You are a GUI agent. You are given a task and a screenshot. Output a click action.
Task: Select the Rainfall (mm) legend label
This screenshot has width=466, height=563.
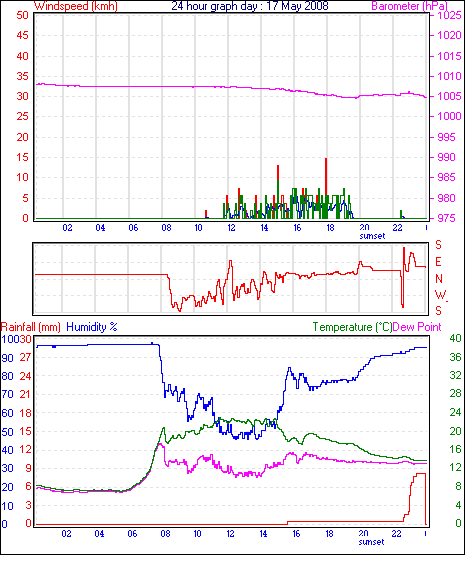click(x=31, y=327)
